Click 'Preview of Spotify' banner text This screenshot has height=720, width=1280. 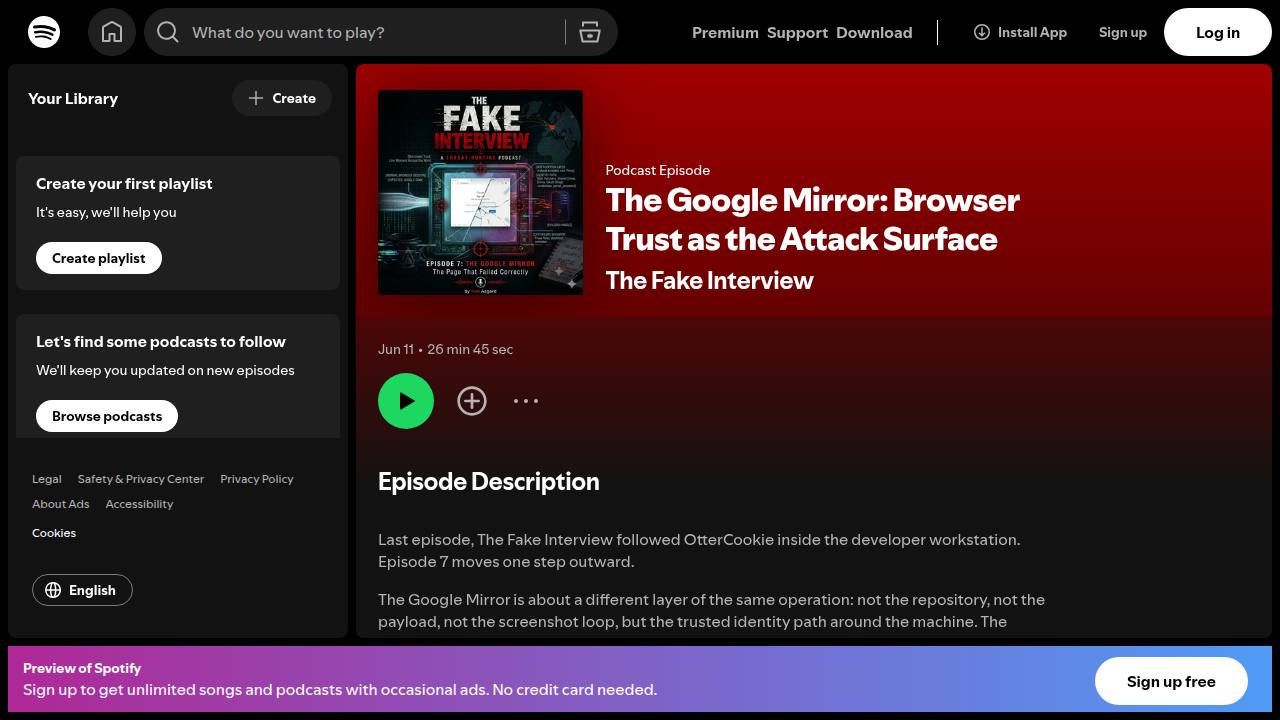(x=82, y=668)
